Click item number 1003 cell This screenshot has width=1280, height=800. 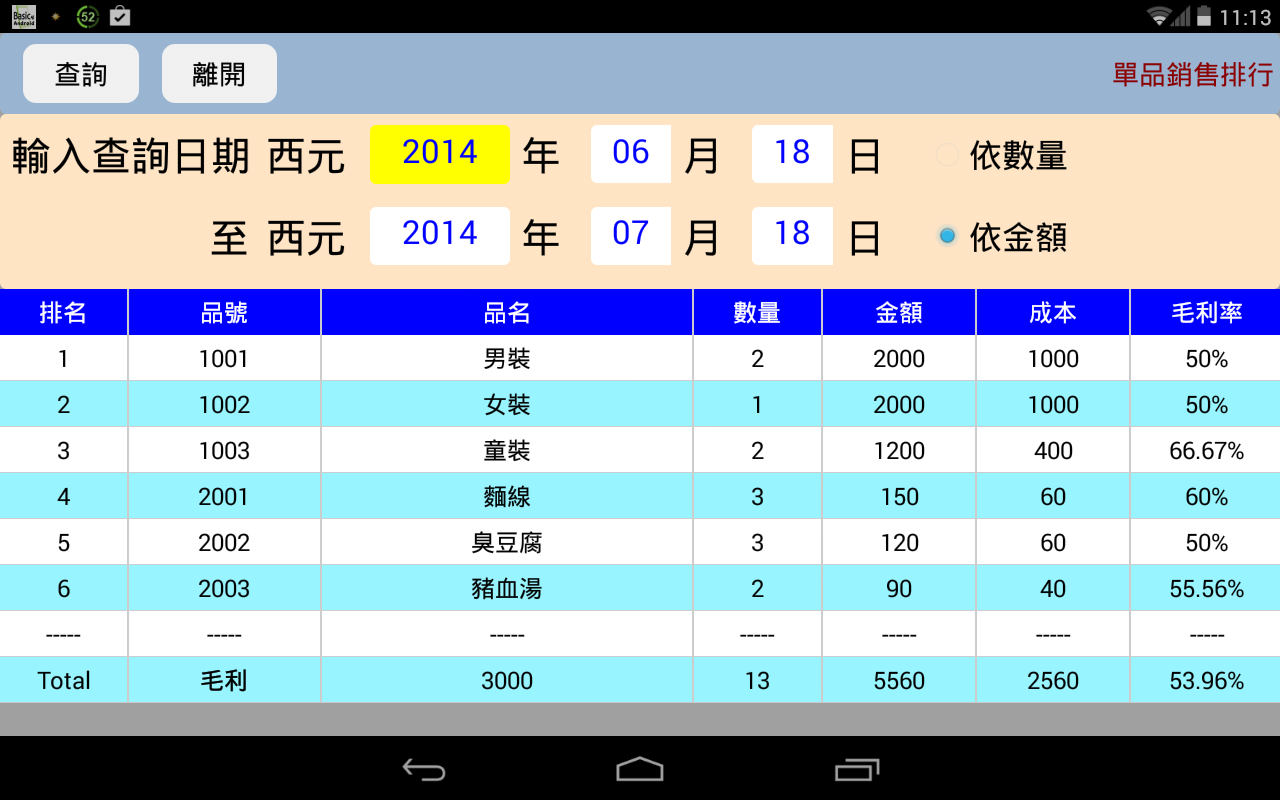click(x=224, y=450)
